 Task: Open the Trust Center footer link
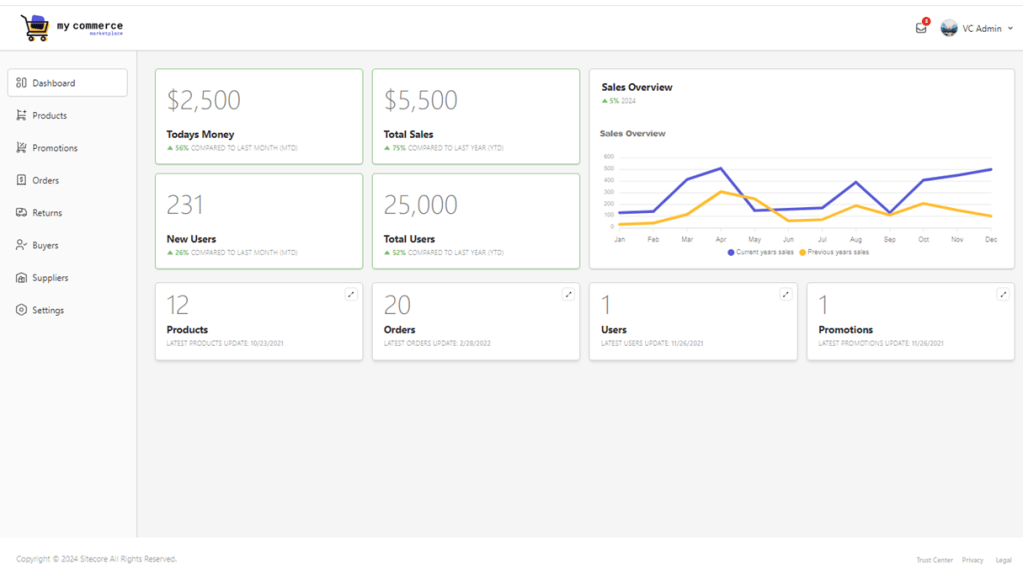[x=934, y=560]
